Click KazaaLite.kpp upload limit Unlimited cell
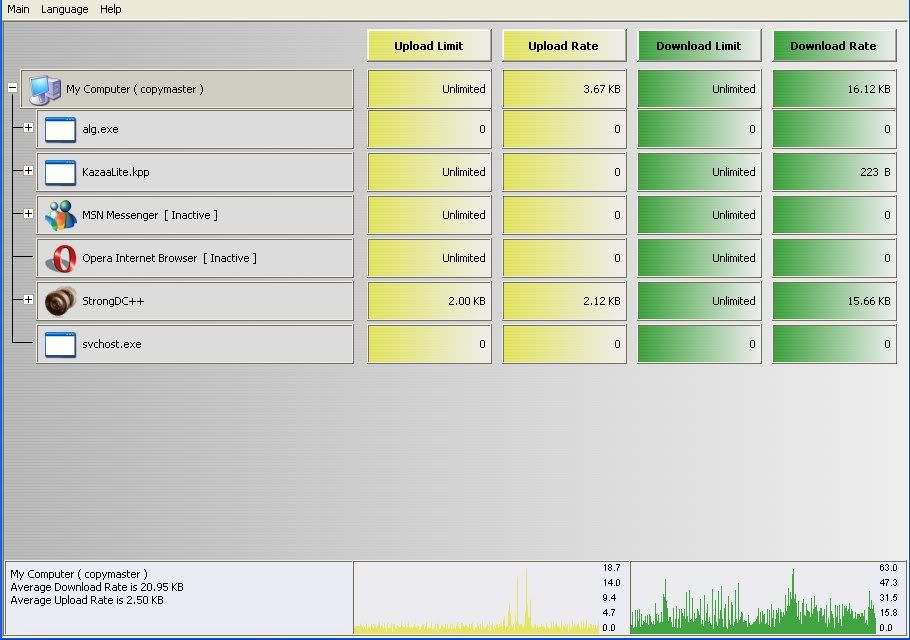This screenshot has width=910, height=640. (x=429, y=172)
